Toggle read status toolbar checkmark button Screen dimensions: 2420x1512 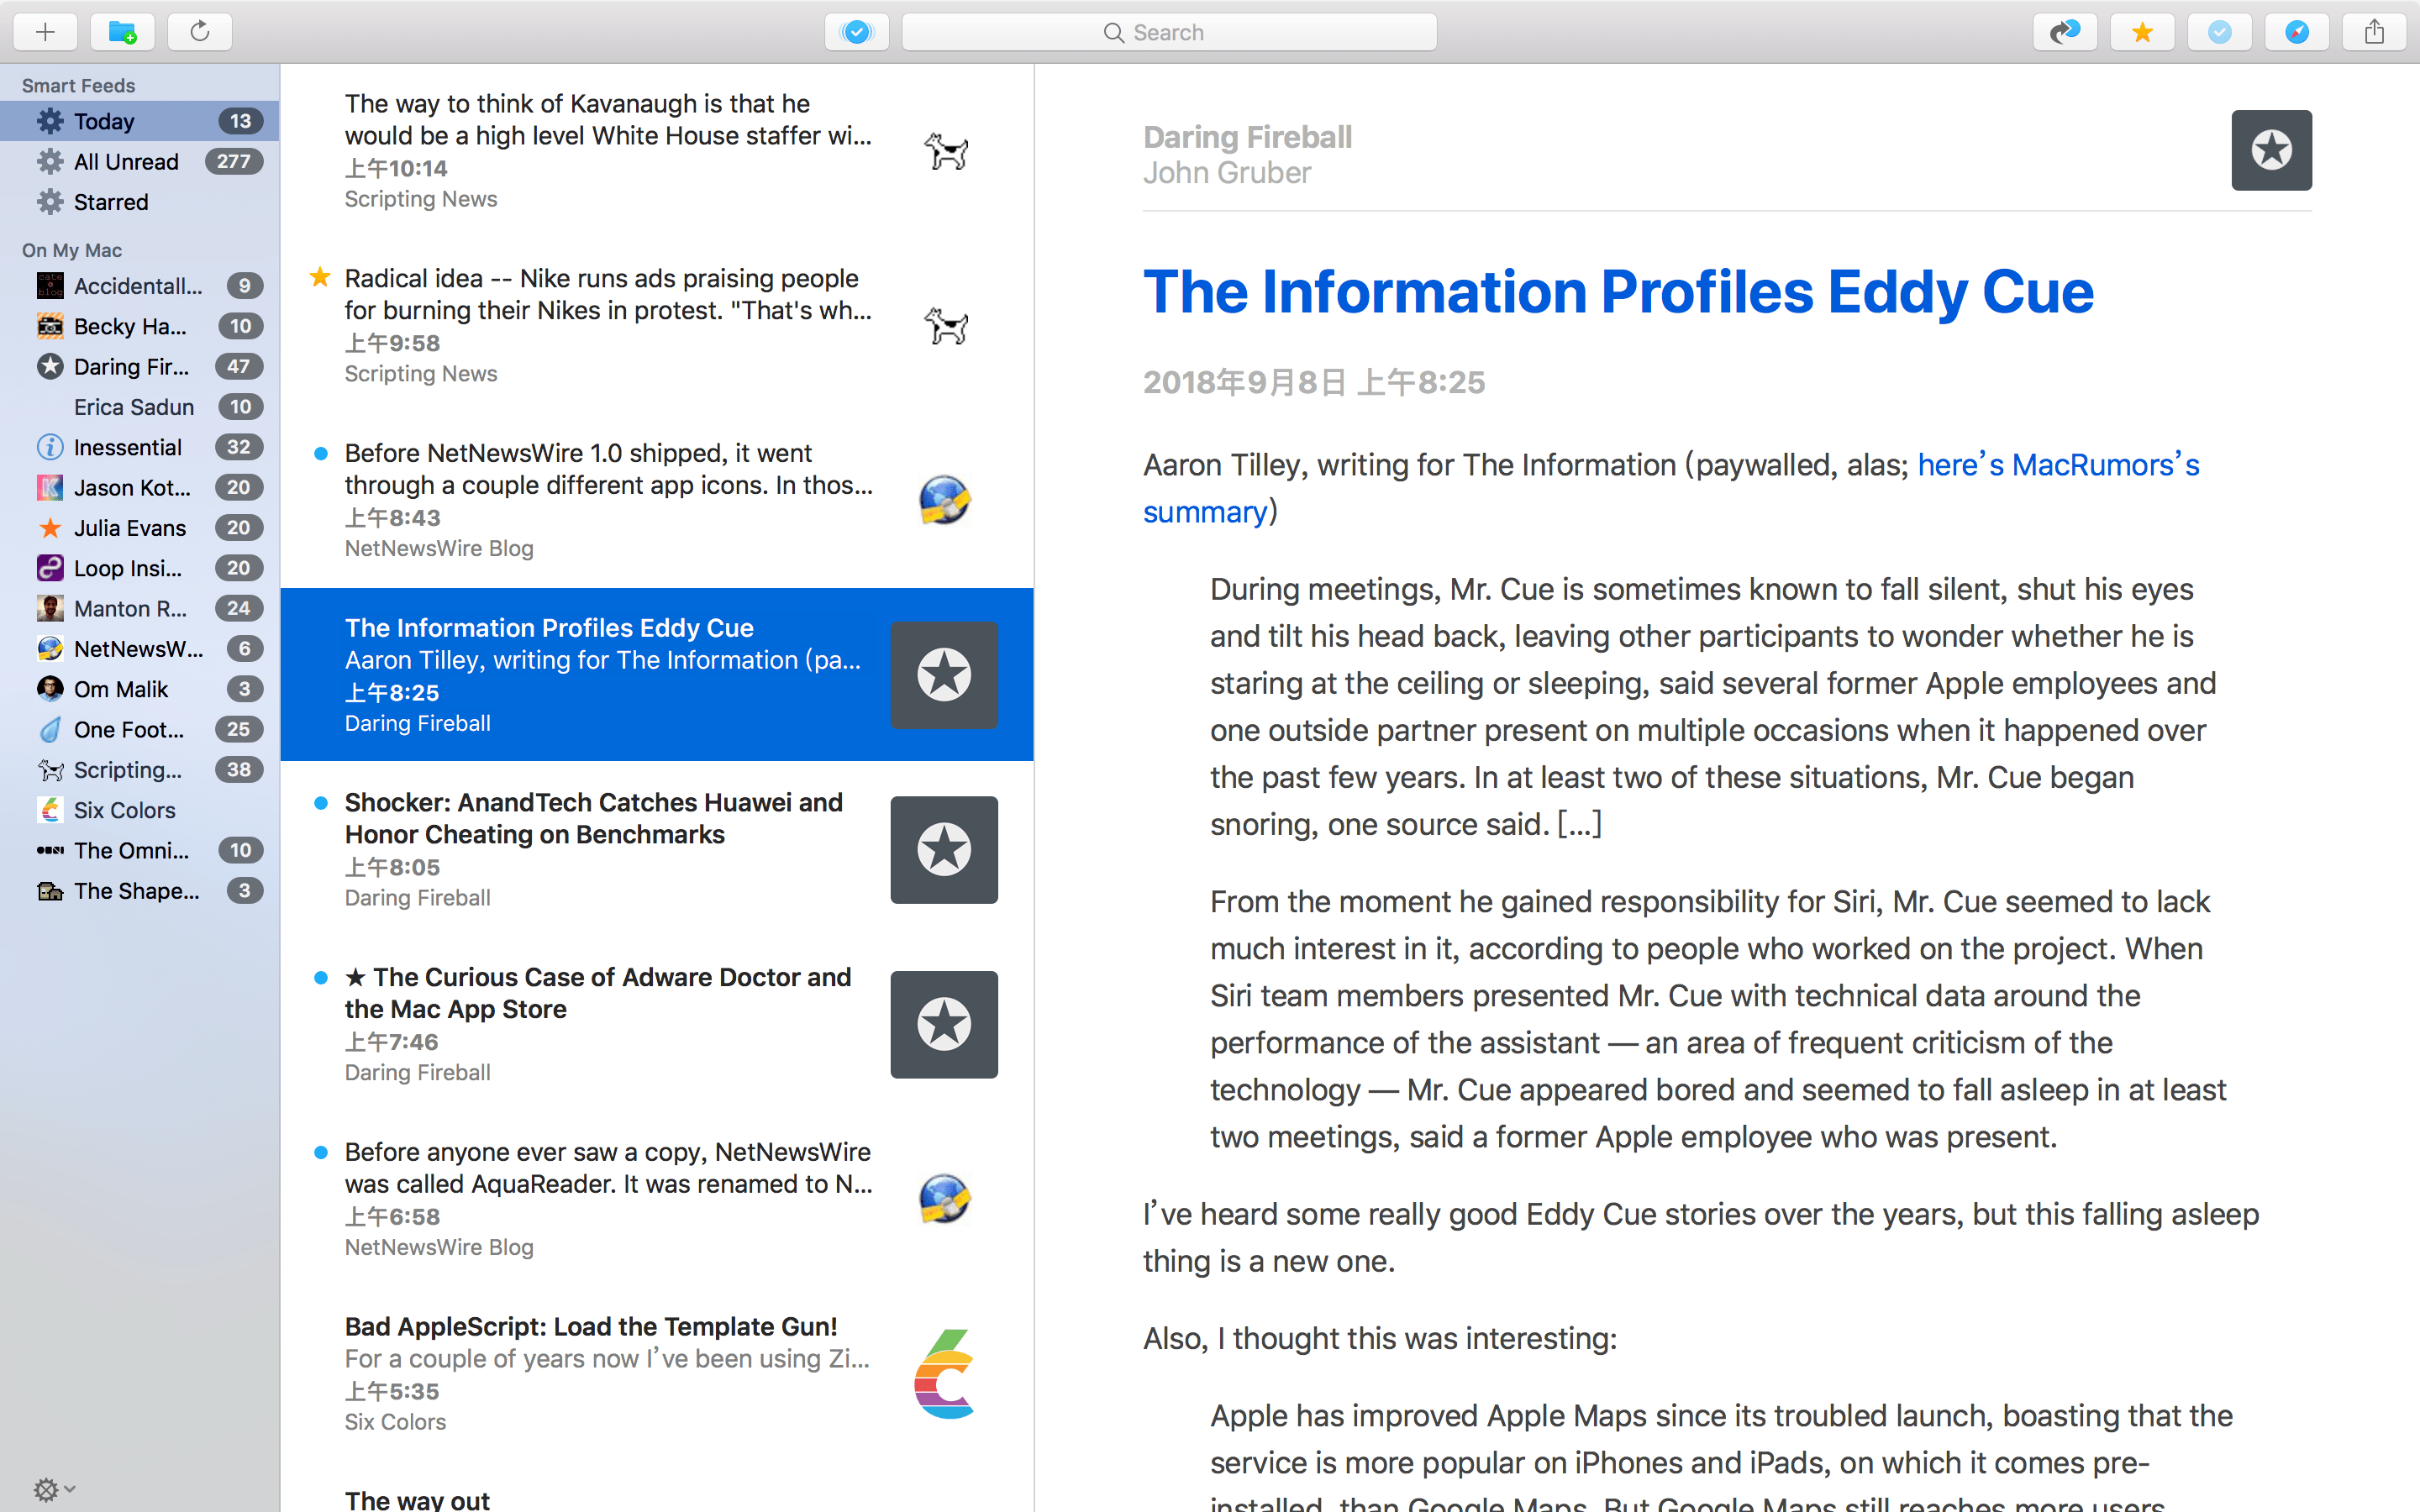coord(2219,32)
